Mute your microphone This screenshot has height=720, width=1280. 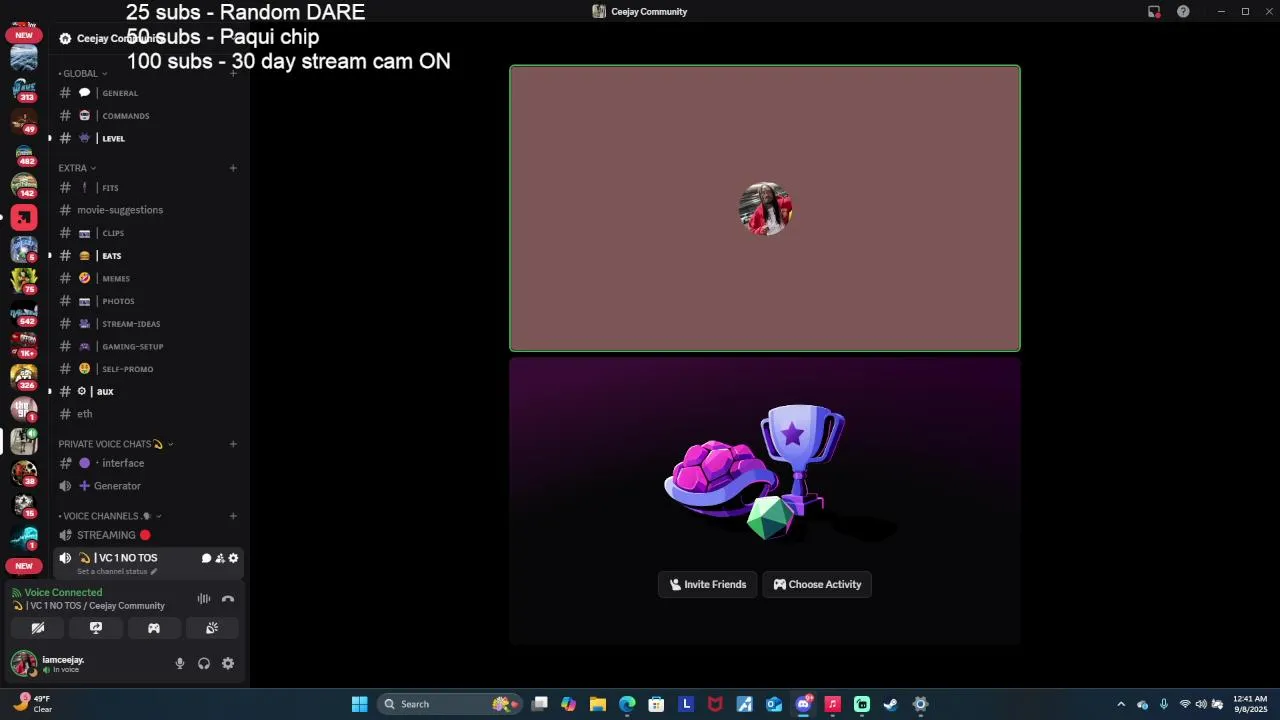180,663
